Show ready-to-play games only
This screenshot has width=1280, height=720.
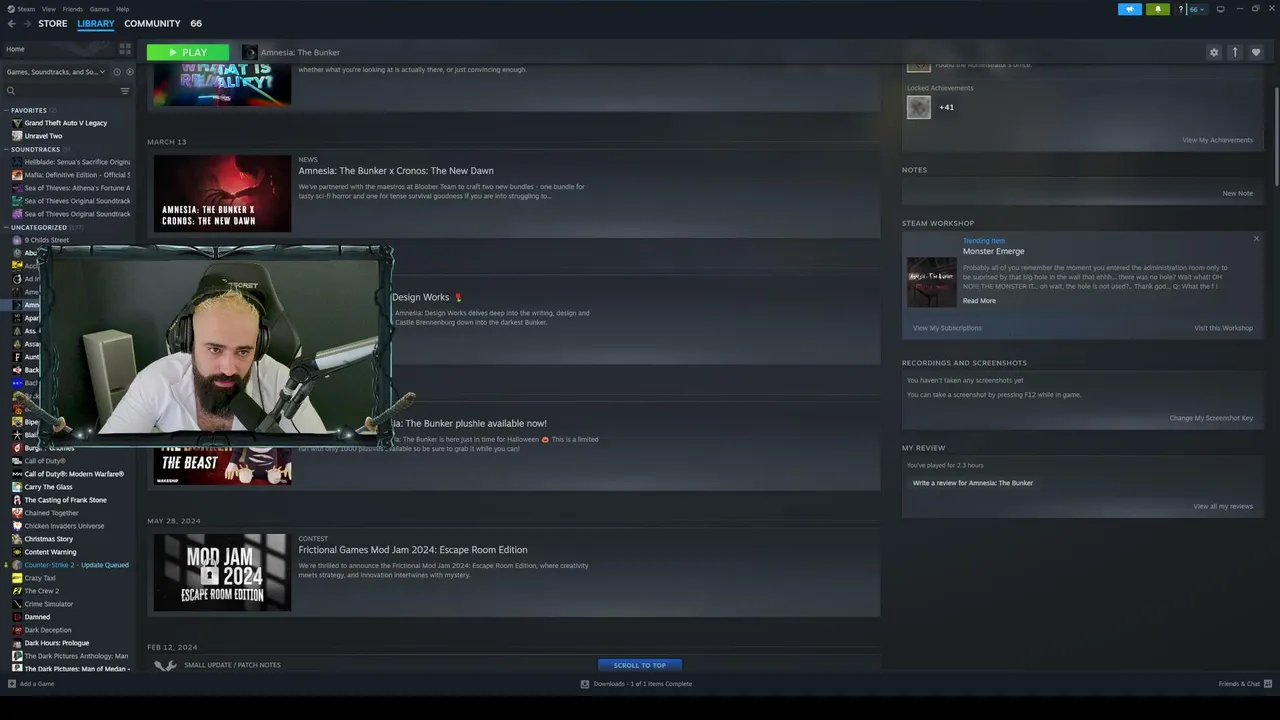[x=130, y=72]
